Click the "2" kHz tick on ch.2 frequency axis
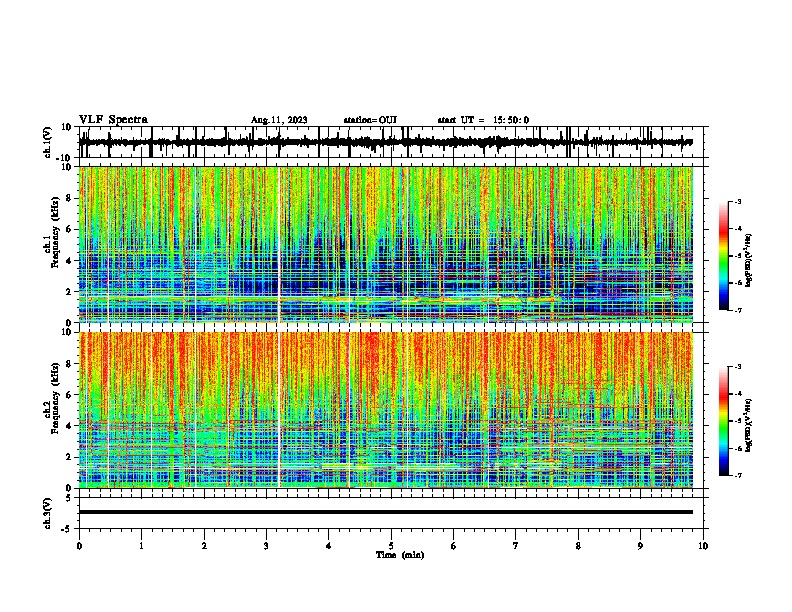Viewport: 792px width, 612px height. (x=70, y=457)
